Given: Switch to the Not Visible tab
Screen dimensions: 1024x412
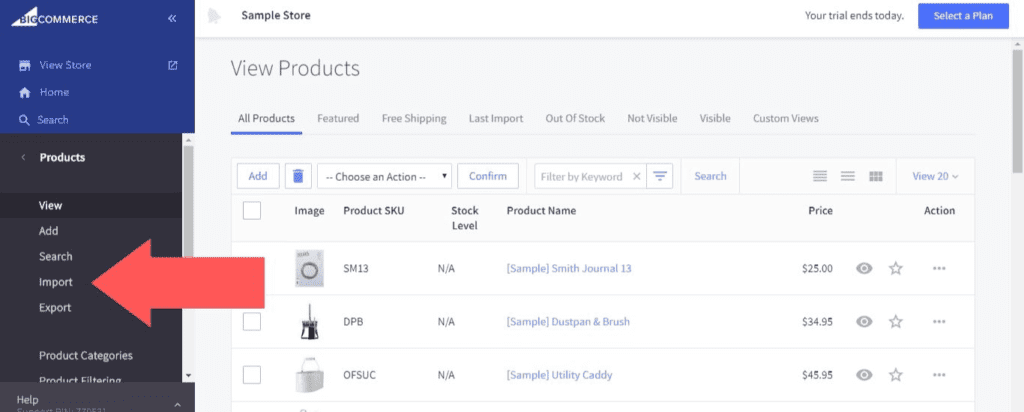Looking at the screenshot, I should click(x=652, y=119).
